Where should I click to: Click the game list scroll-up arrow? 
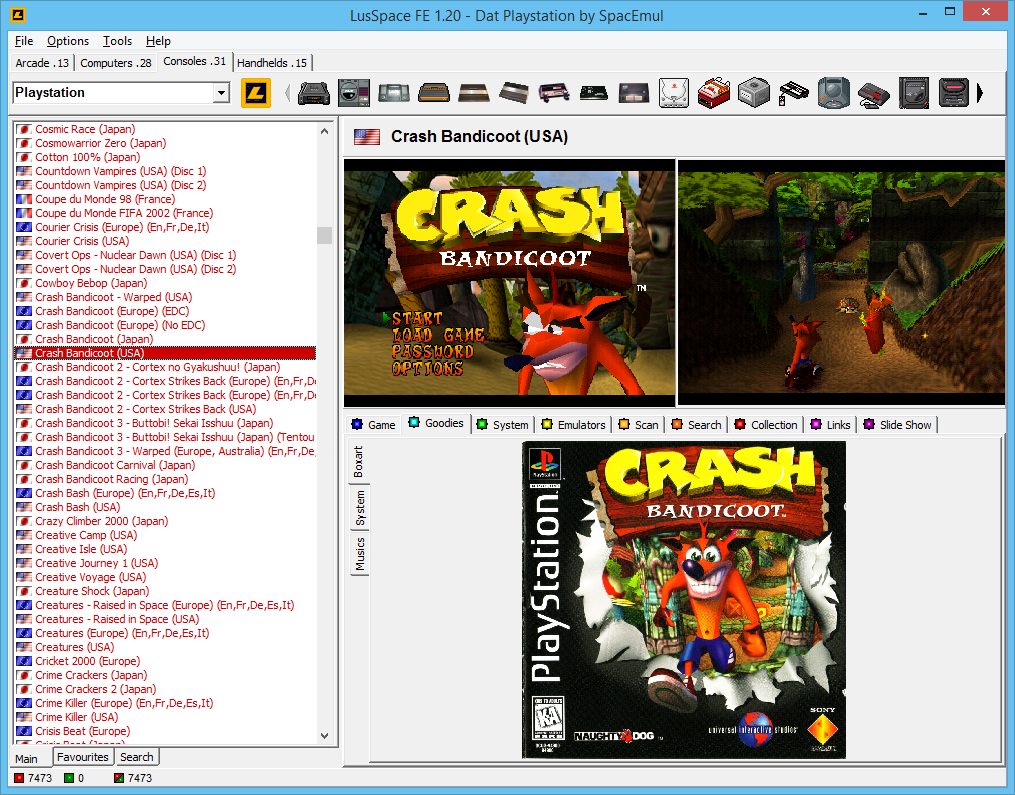pos(324,131)
